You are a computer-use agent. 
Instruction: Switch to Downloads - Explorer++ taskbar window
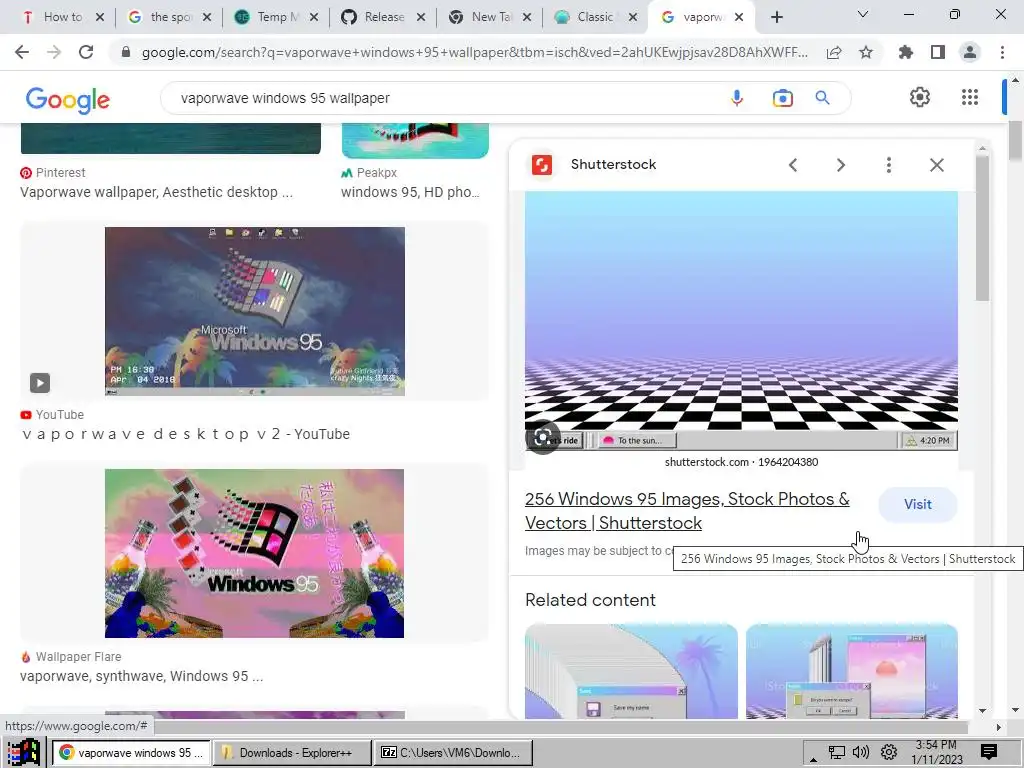click(x=292, y=753)
